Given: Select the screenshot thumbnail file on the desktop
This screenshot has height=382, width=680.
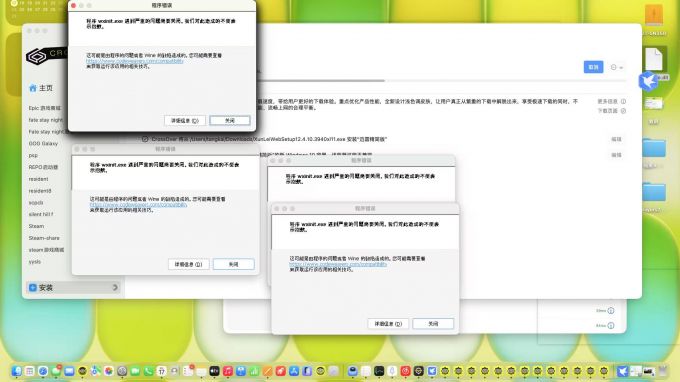Looking at the screenshot, I should [654, 104].
